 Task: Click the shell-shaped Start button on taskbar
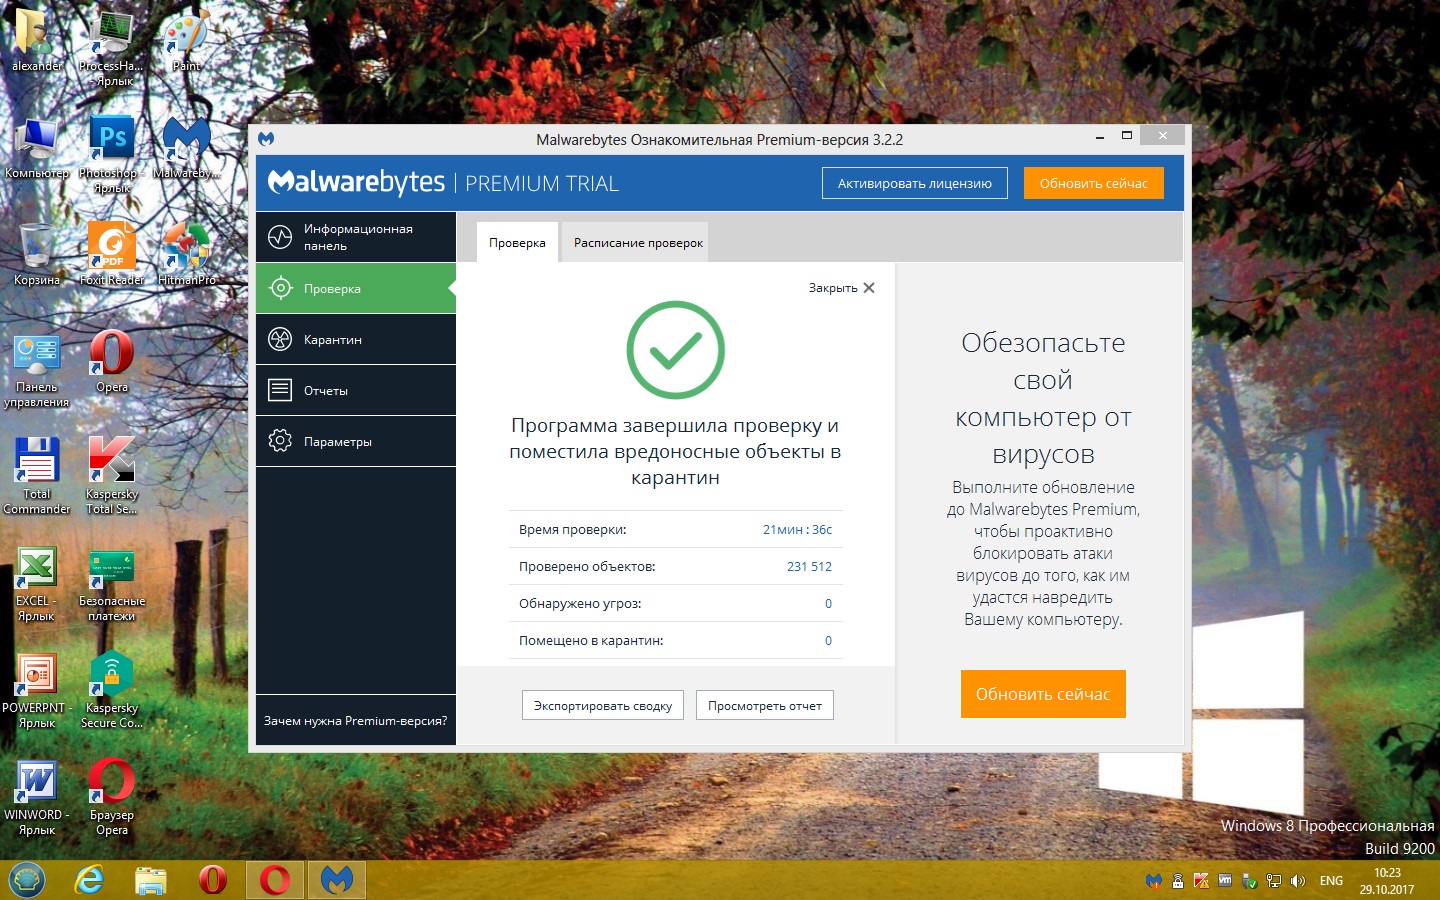click(x=27, y=880)
